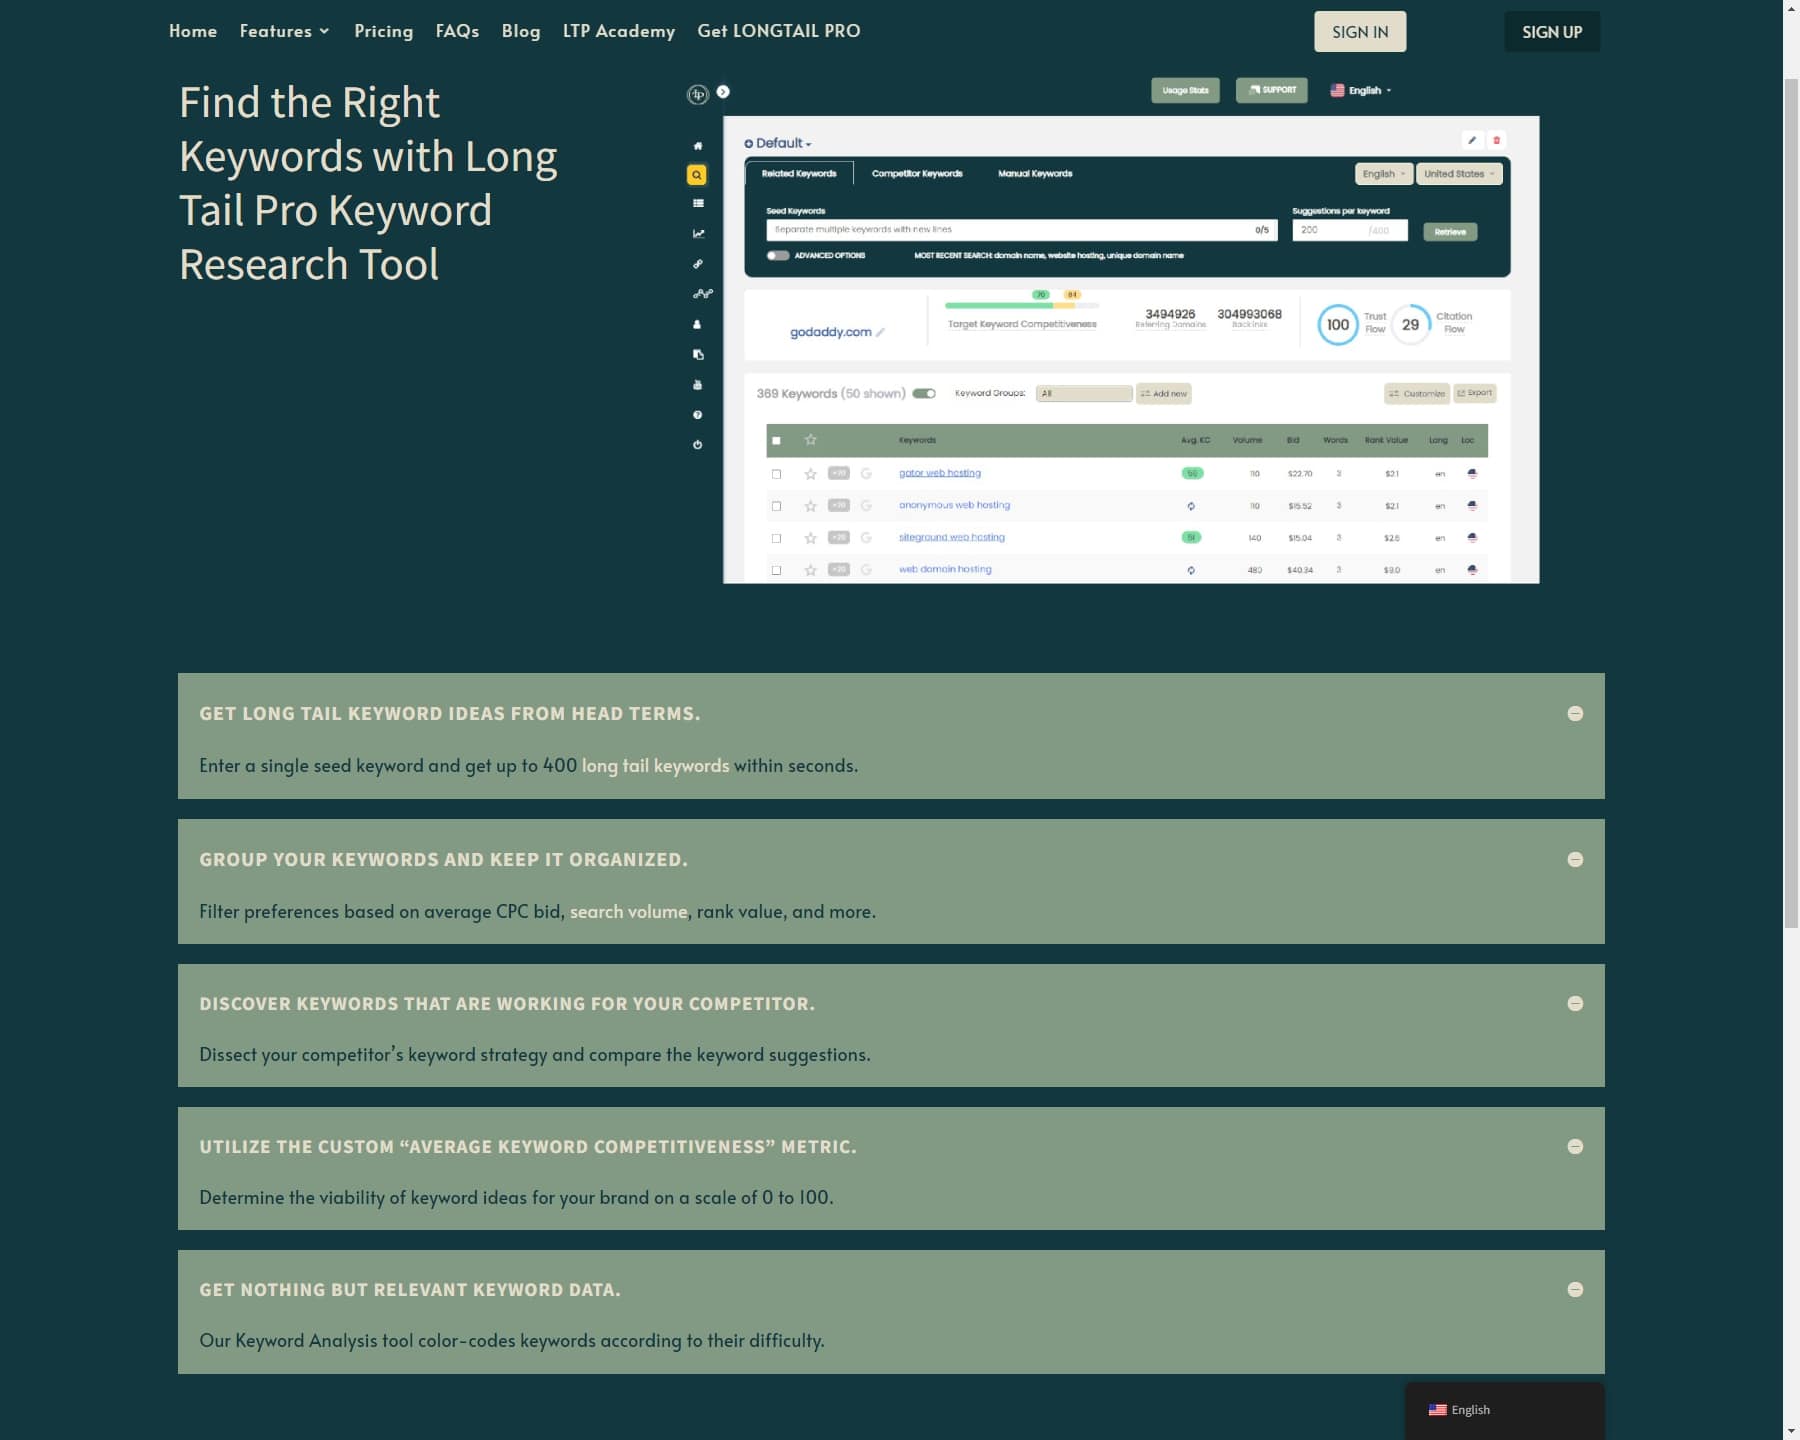The width and height of the screenshot is (1800, 1440).
Task: Open the rank tracker chart icon
Action: (x=697, y=233)
